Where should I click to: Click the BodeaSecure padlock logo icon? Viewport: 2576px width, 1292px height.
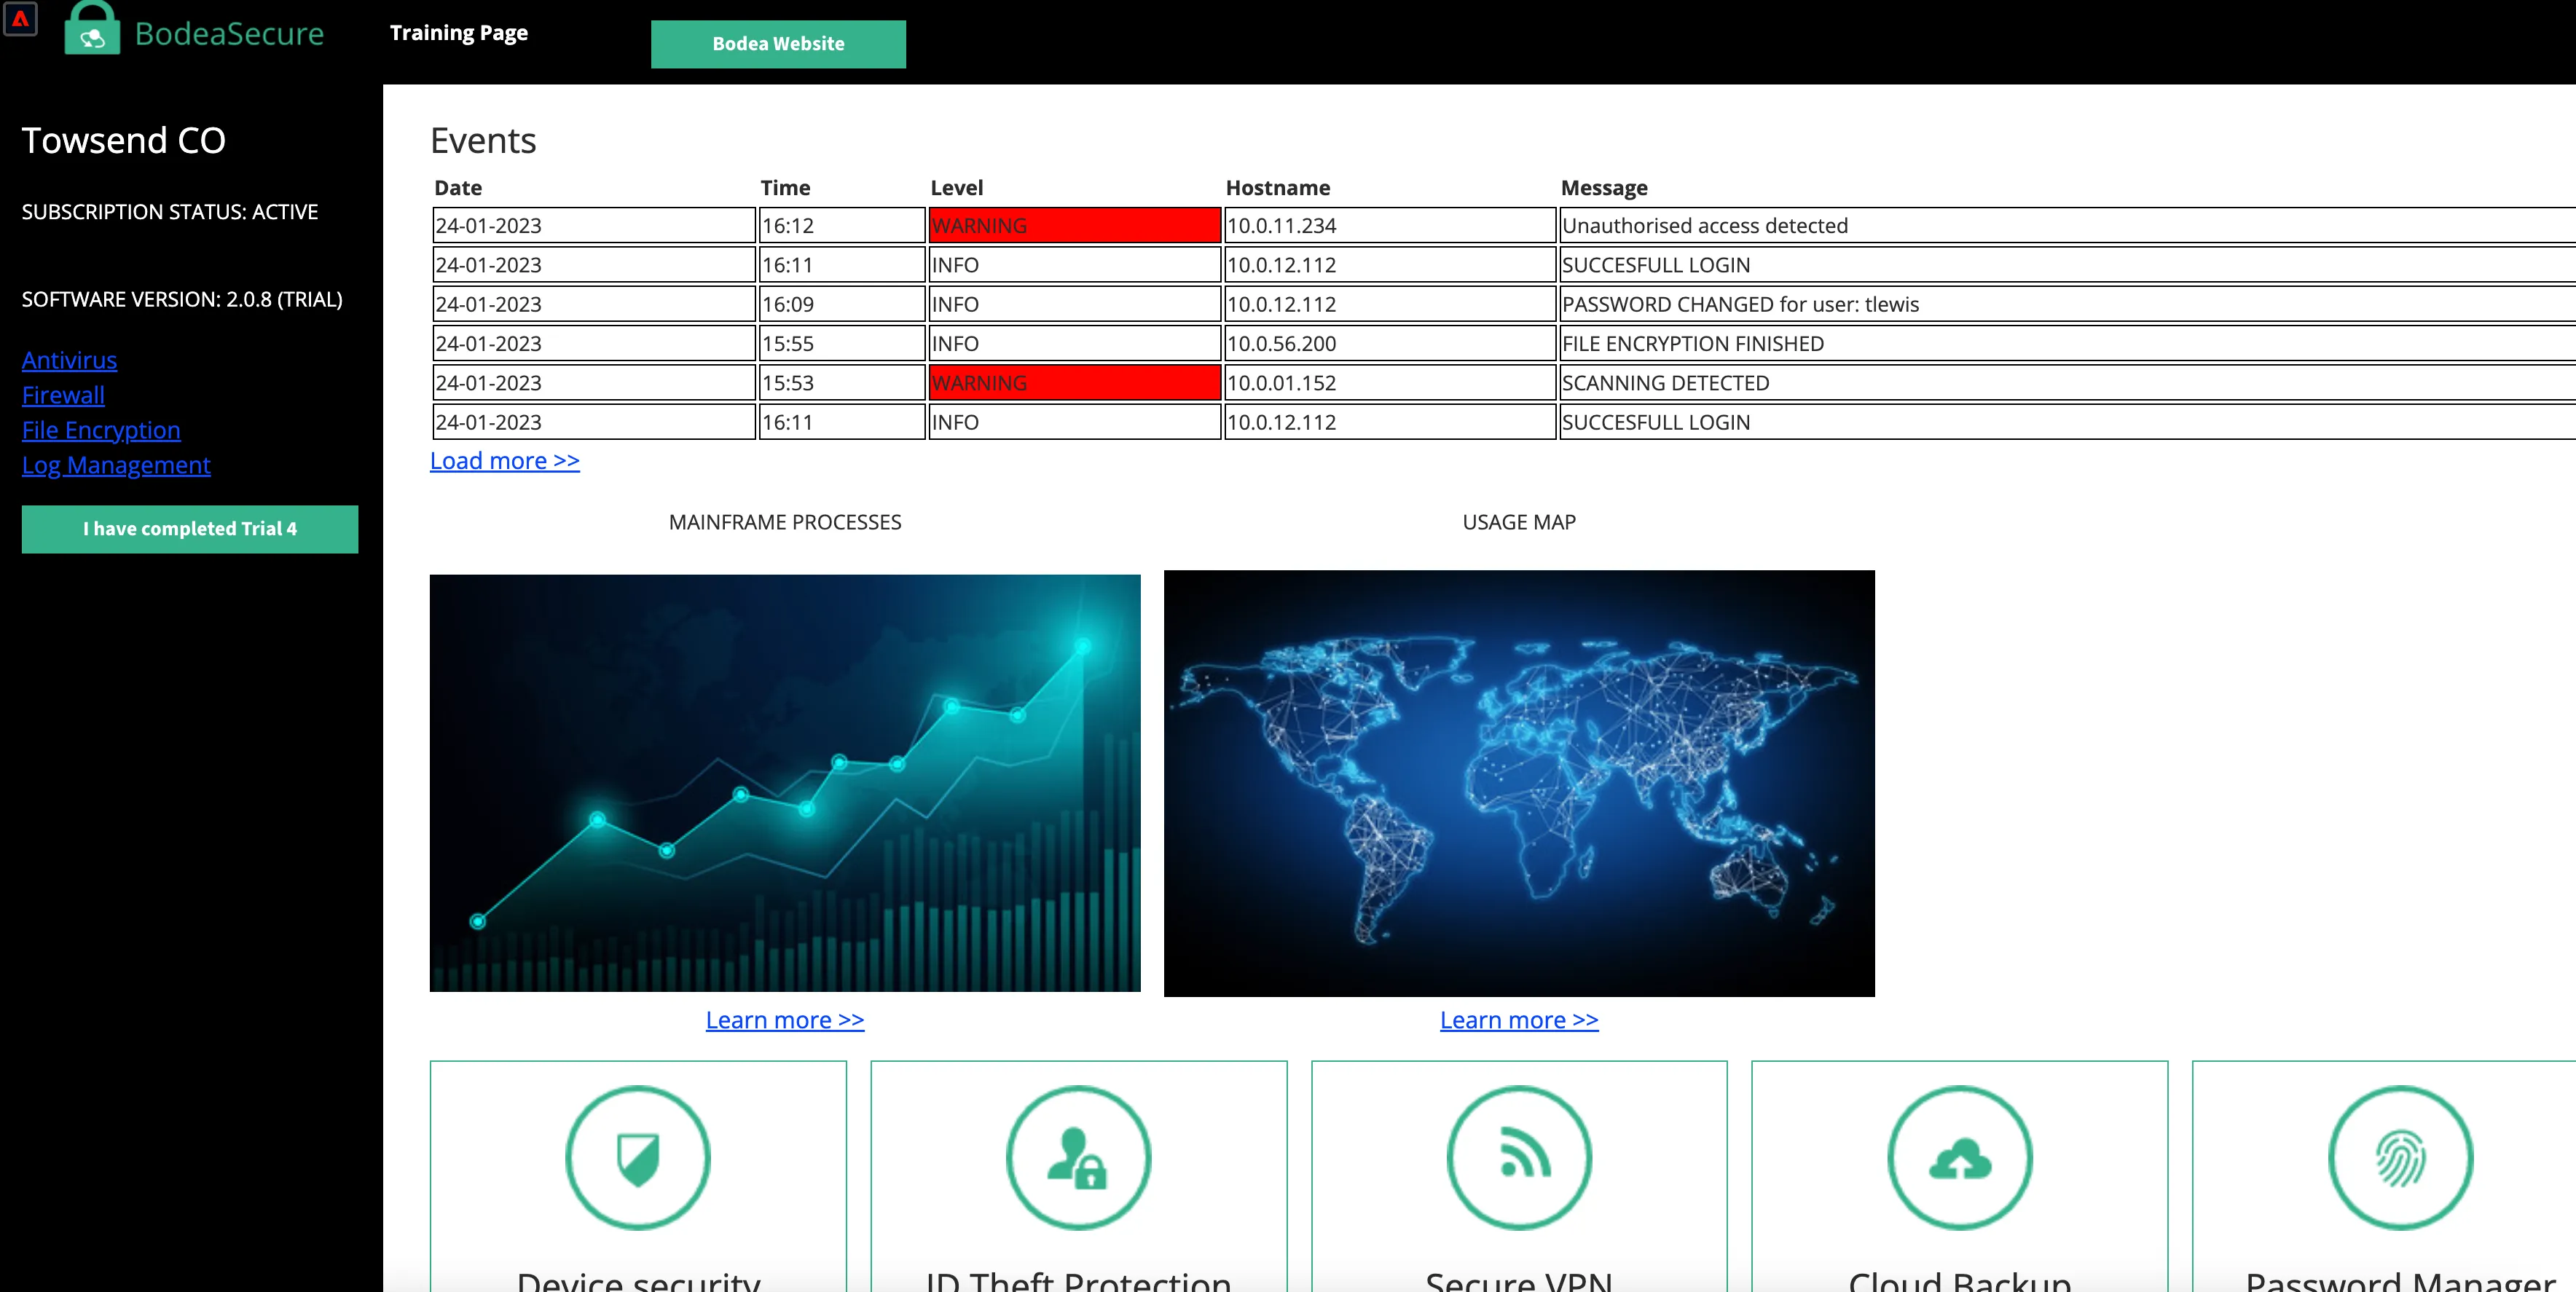coord(92,28)
